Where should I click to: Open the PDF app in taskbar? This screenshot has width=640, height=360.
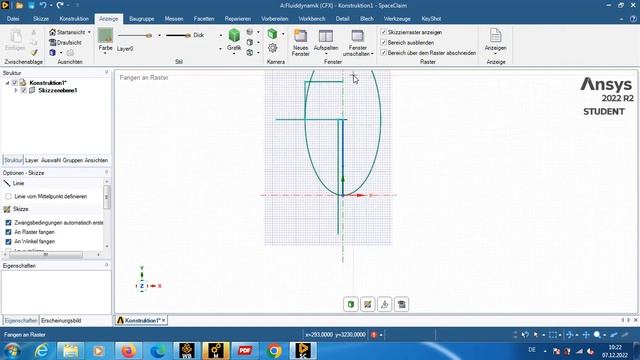click(x=245, y=351)
